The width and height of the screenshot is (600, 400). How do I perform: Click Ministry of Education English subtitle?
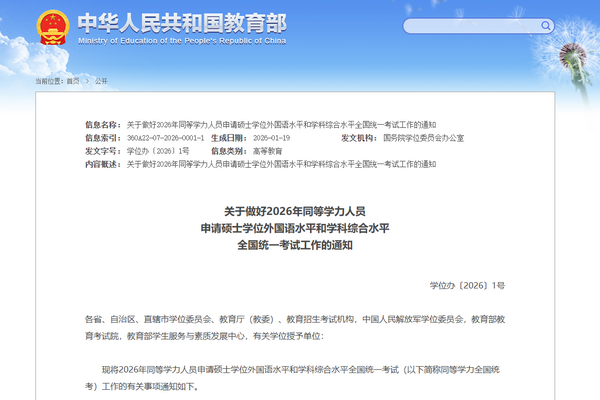point(182,41)
